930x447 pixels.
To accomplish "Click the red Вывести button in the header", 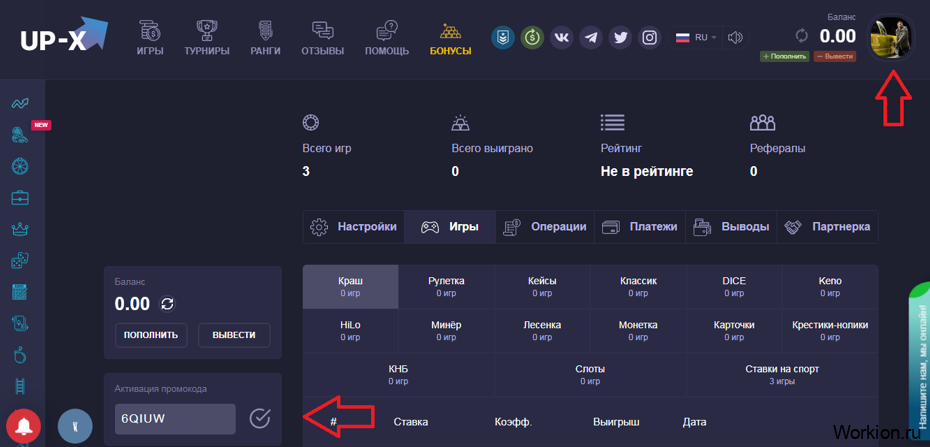I will 834,57.
